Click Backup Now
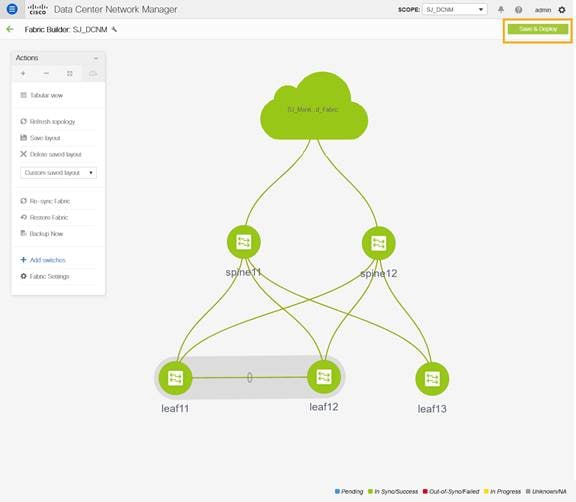Screen dimensions: 576x502 [42, 234]
